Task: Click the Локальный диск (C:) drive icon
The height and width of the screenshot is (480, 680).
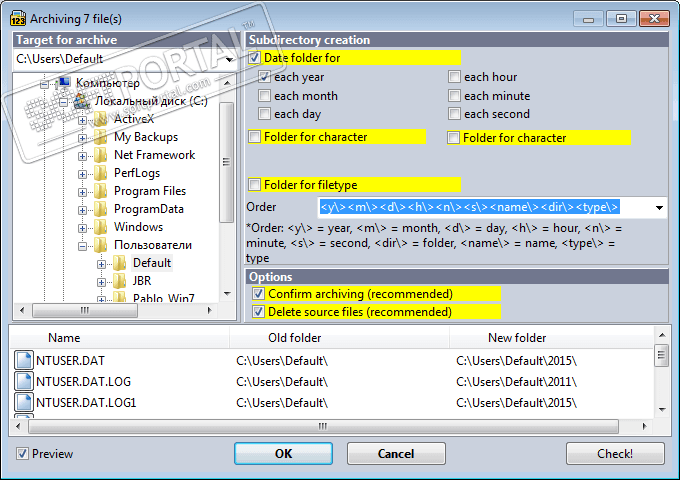Action: coord(82,101)
